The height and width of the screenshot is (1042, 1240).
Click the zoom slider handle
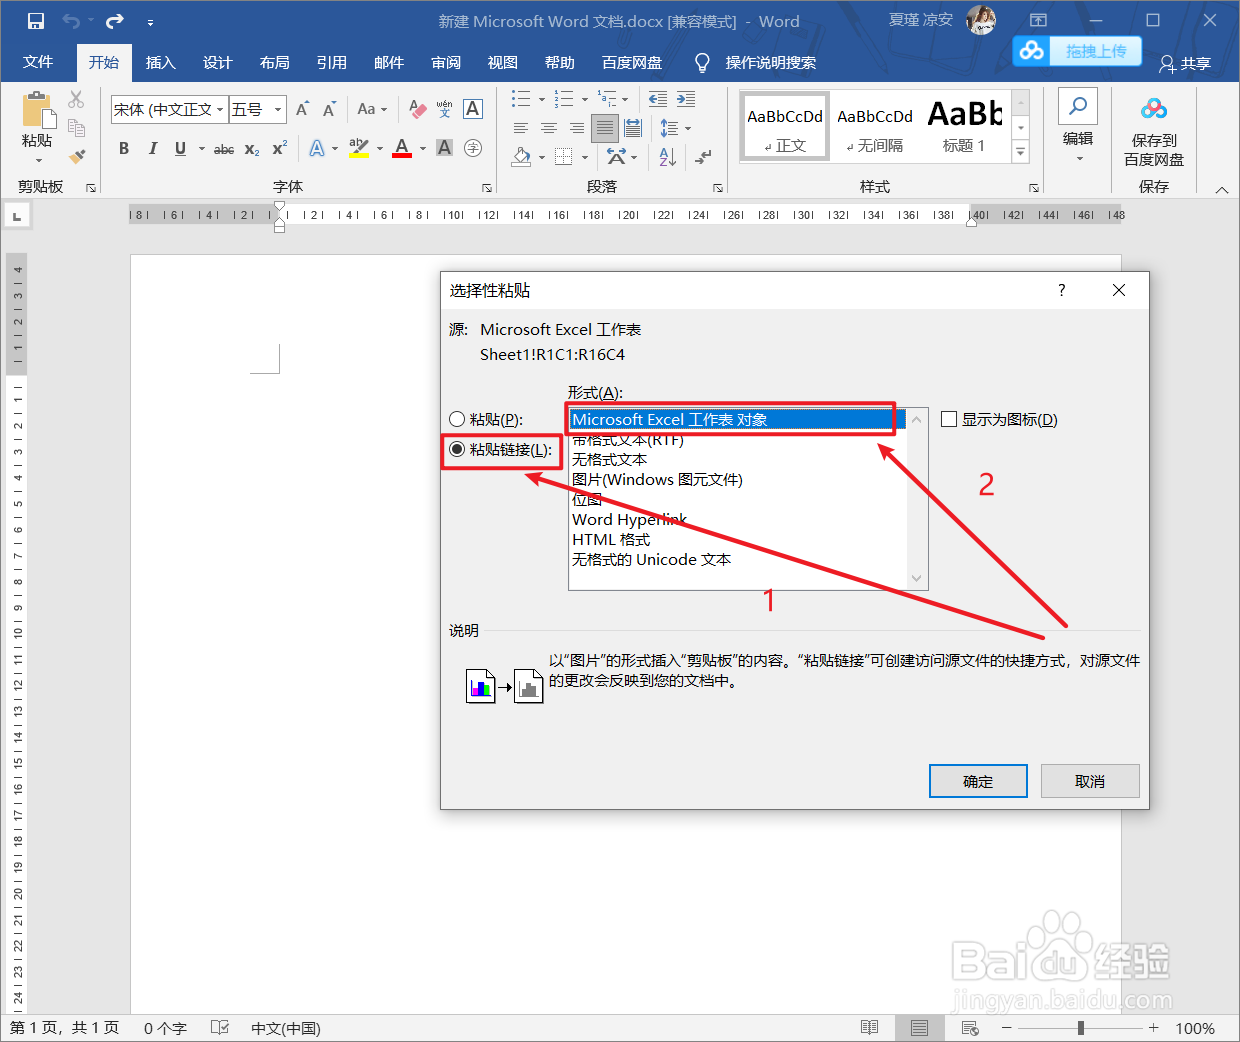1081,1028
